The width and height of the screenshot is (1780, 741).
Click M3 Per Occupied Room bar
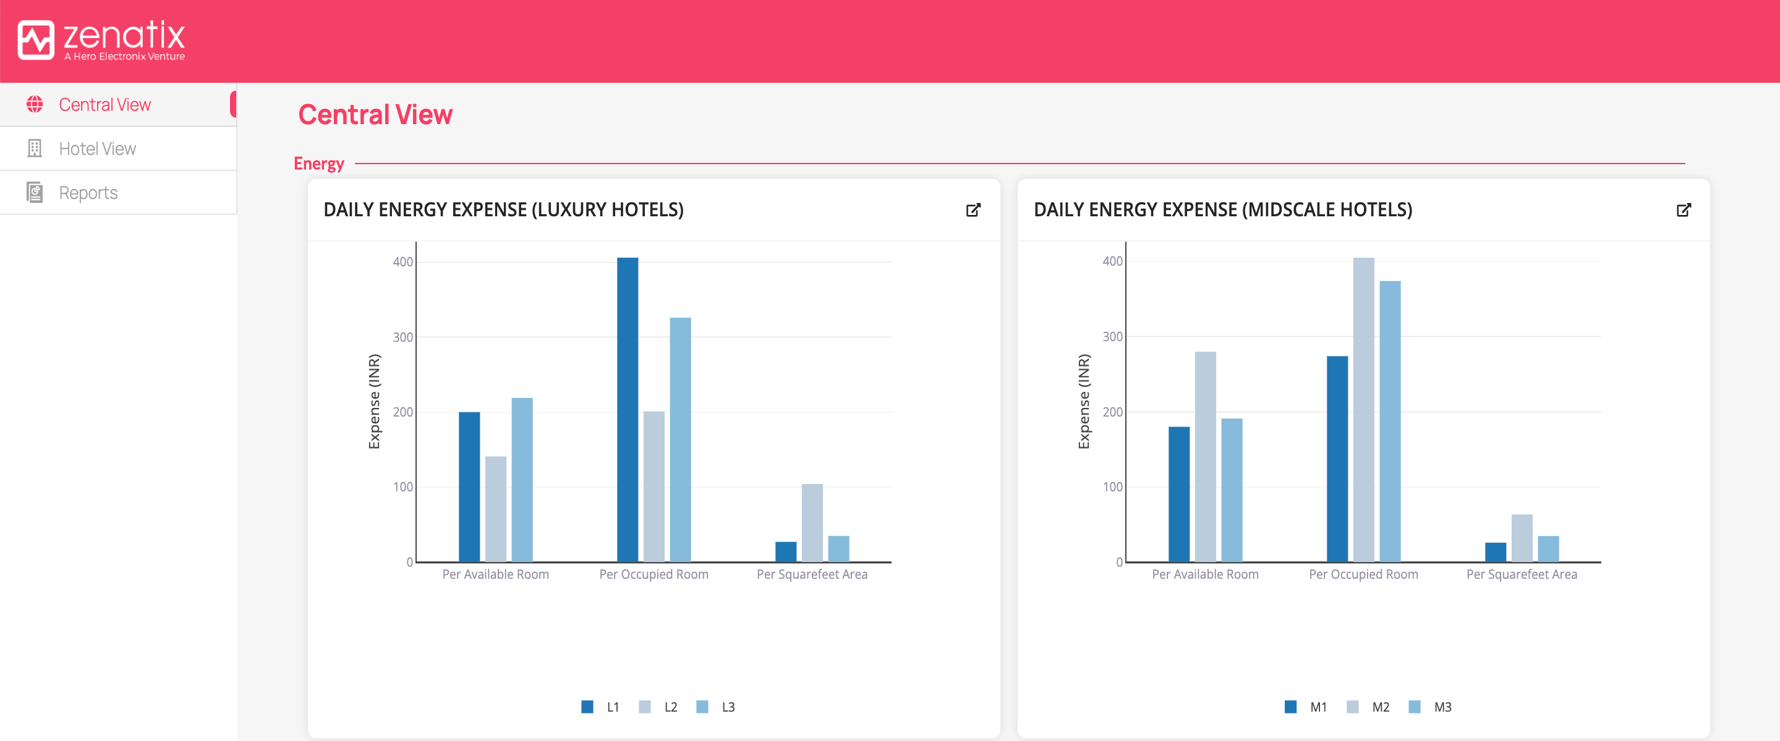1390,421
